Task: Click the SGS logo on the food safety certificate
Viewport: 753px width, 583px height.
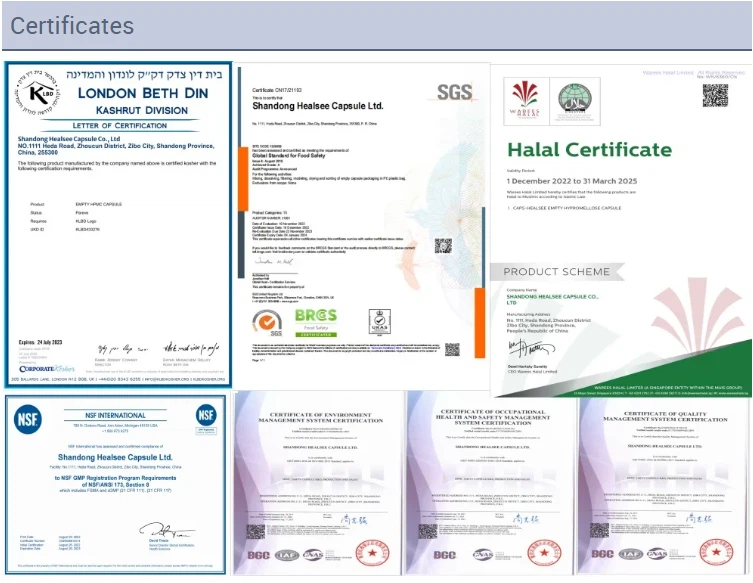Action: (x=454, y=93)
